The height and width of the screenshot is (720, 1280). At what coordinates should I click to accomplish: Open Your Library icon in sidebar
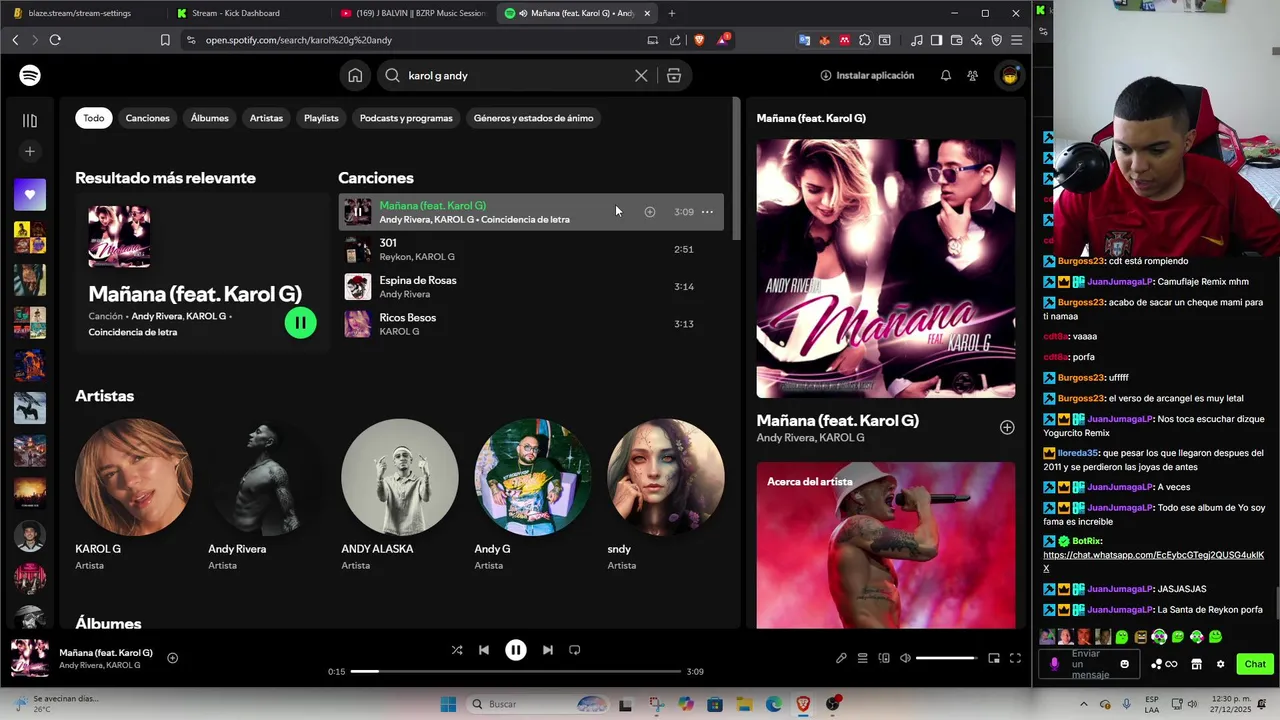tap(30, 121)
